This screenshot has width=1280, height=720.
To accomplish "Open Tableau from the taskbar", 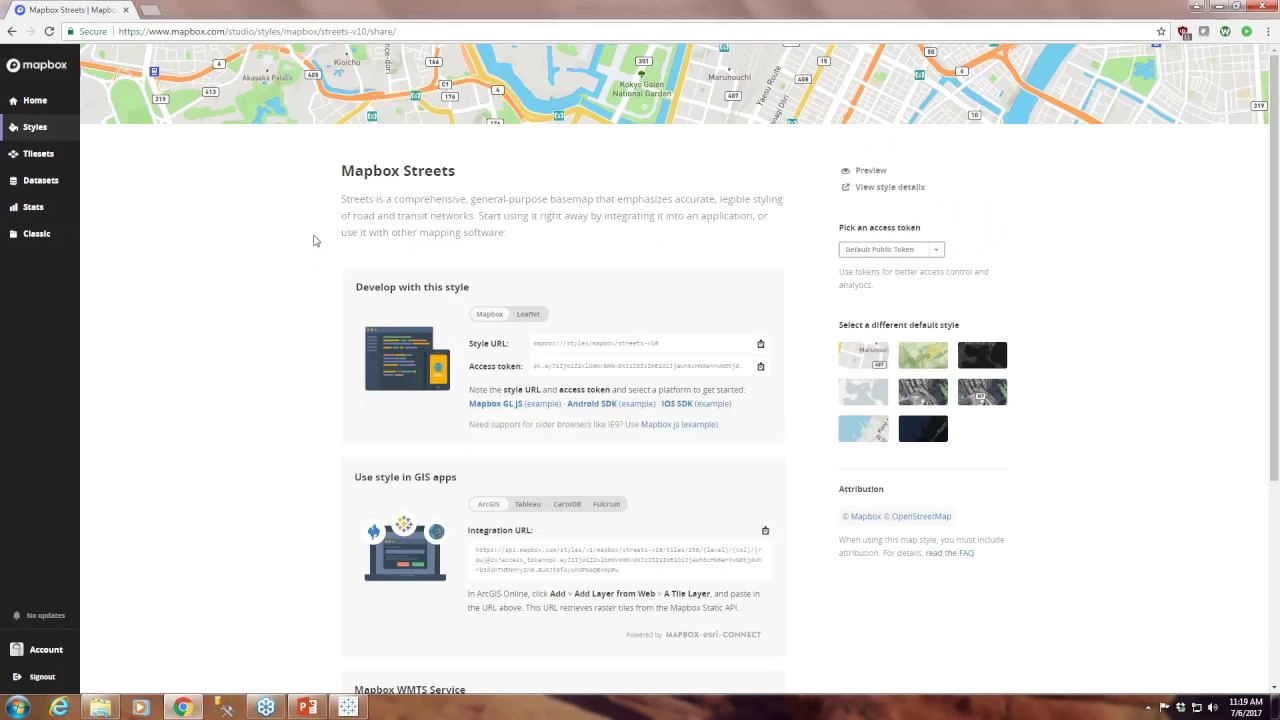I will point(348,708).
